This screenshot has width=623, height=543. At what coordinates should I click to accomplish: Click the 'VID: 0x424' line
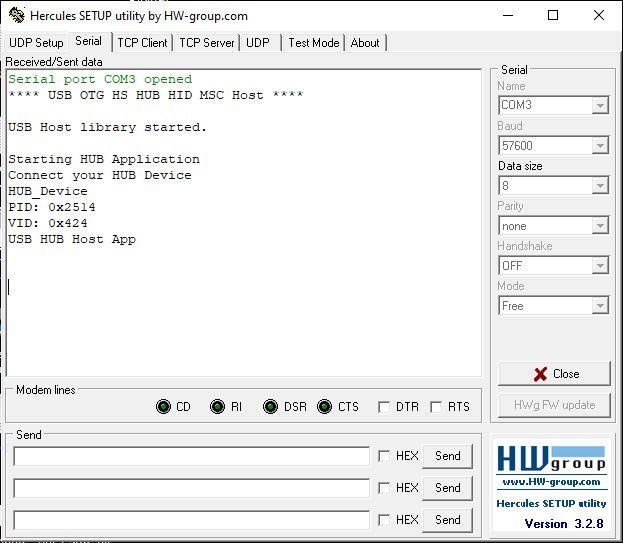[48, 223]
